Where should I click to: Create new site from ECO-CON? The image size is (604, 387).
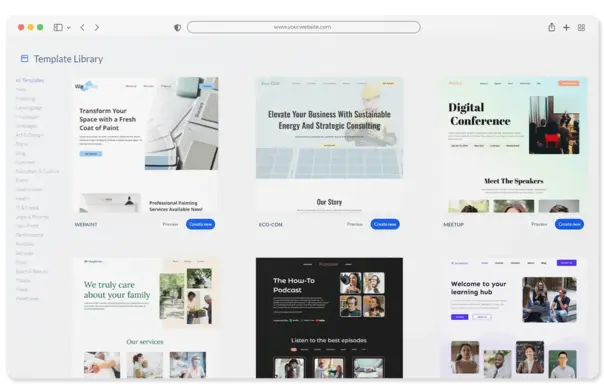pyautogui.click(x=385, y=224)
